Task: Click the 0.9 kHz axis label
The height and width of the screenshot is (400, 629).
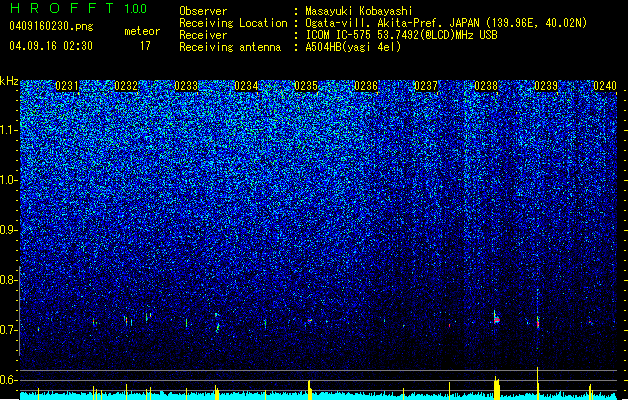Action: [8, 230]
